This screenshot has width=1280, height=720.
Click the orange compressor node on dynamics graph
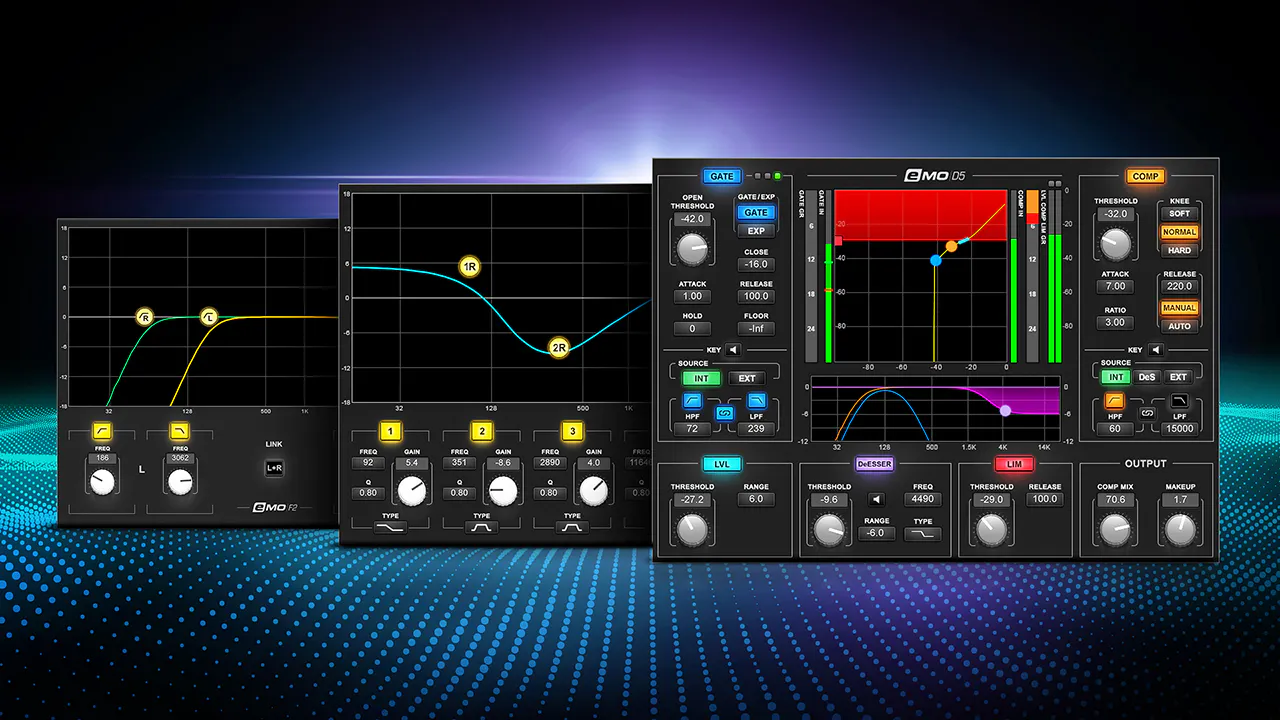pyautogui.click(x=952, y=246)
